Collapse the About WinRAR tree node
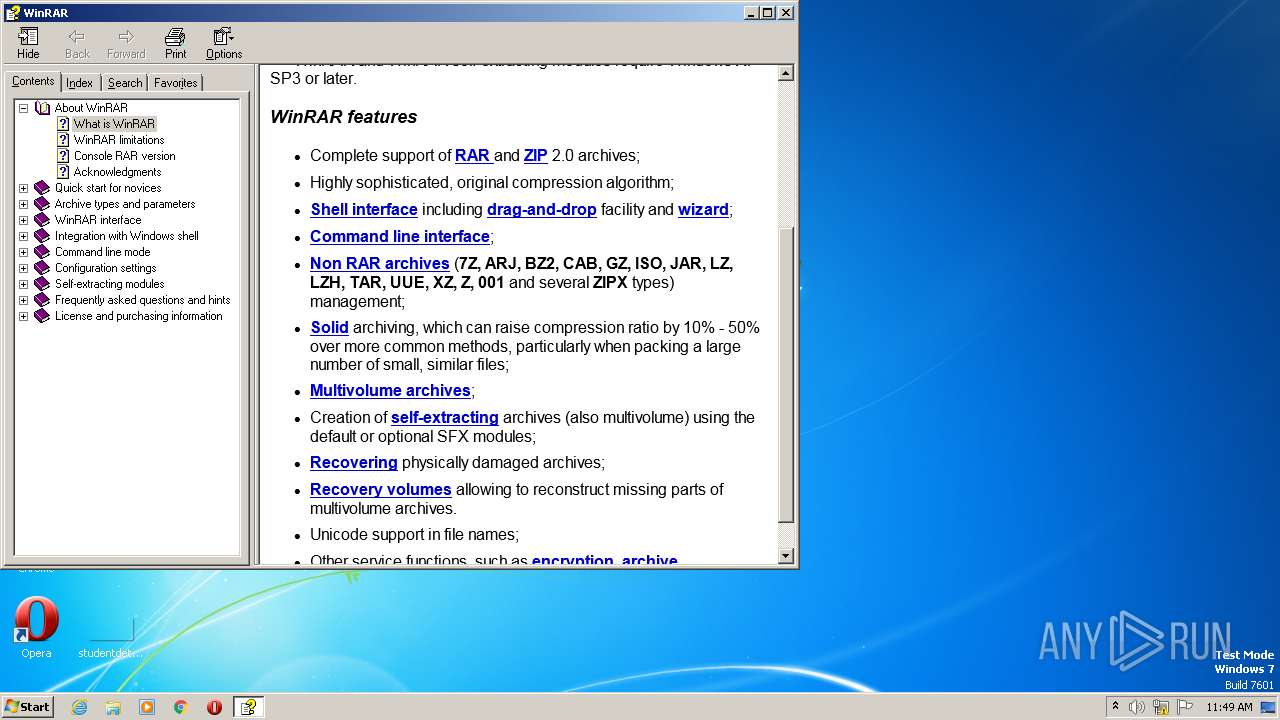The width and height of the screenshot is (1280, 720). click(23, 108)
